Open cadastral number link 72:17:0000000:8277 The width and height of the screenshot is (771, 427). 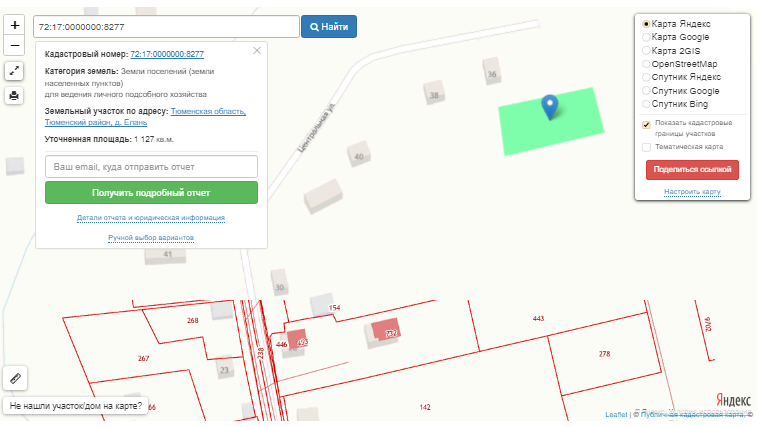click(167, 54)
